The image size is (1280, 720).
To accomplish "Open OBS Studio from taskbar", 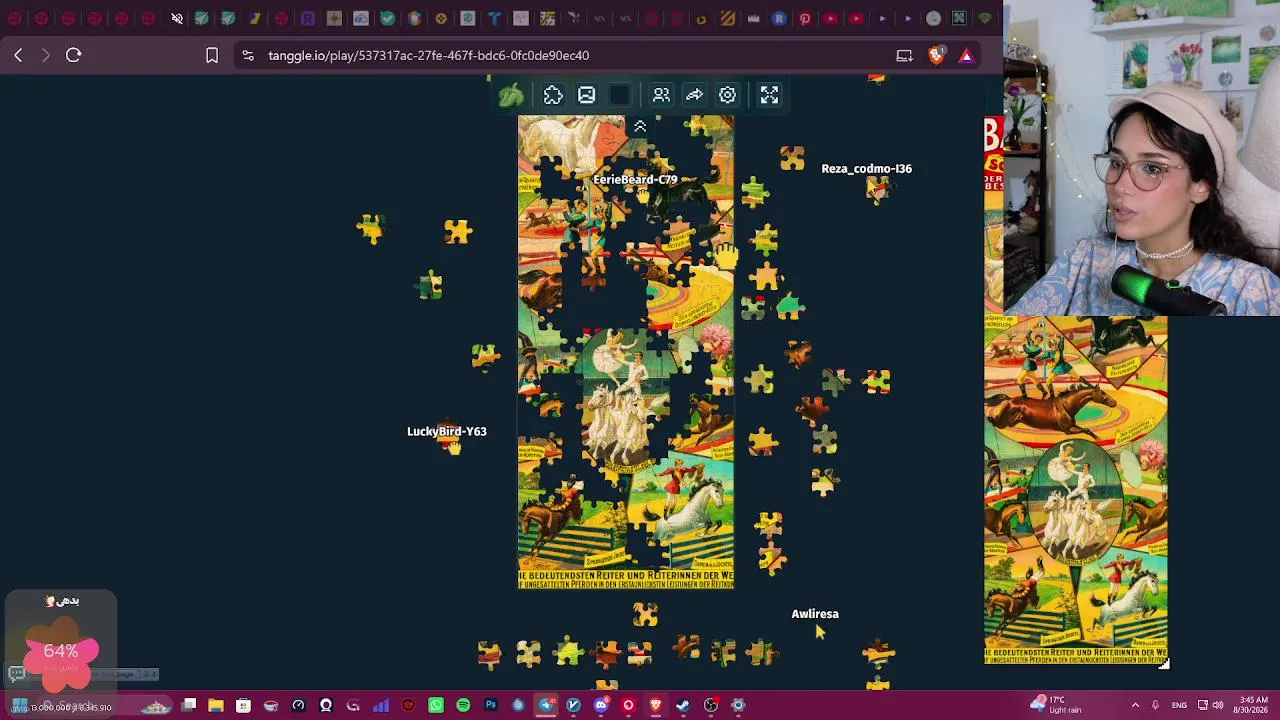I will (711, 705).
